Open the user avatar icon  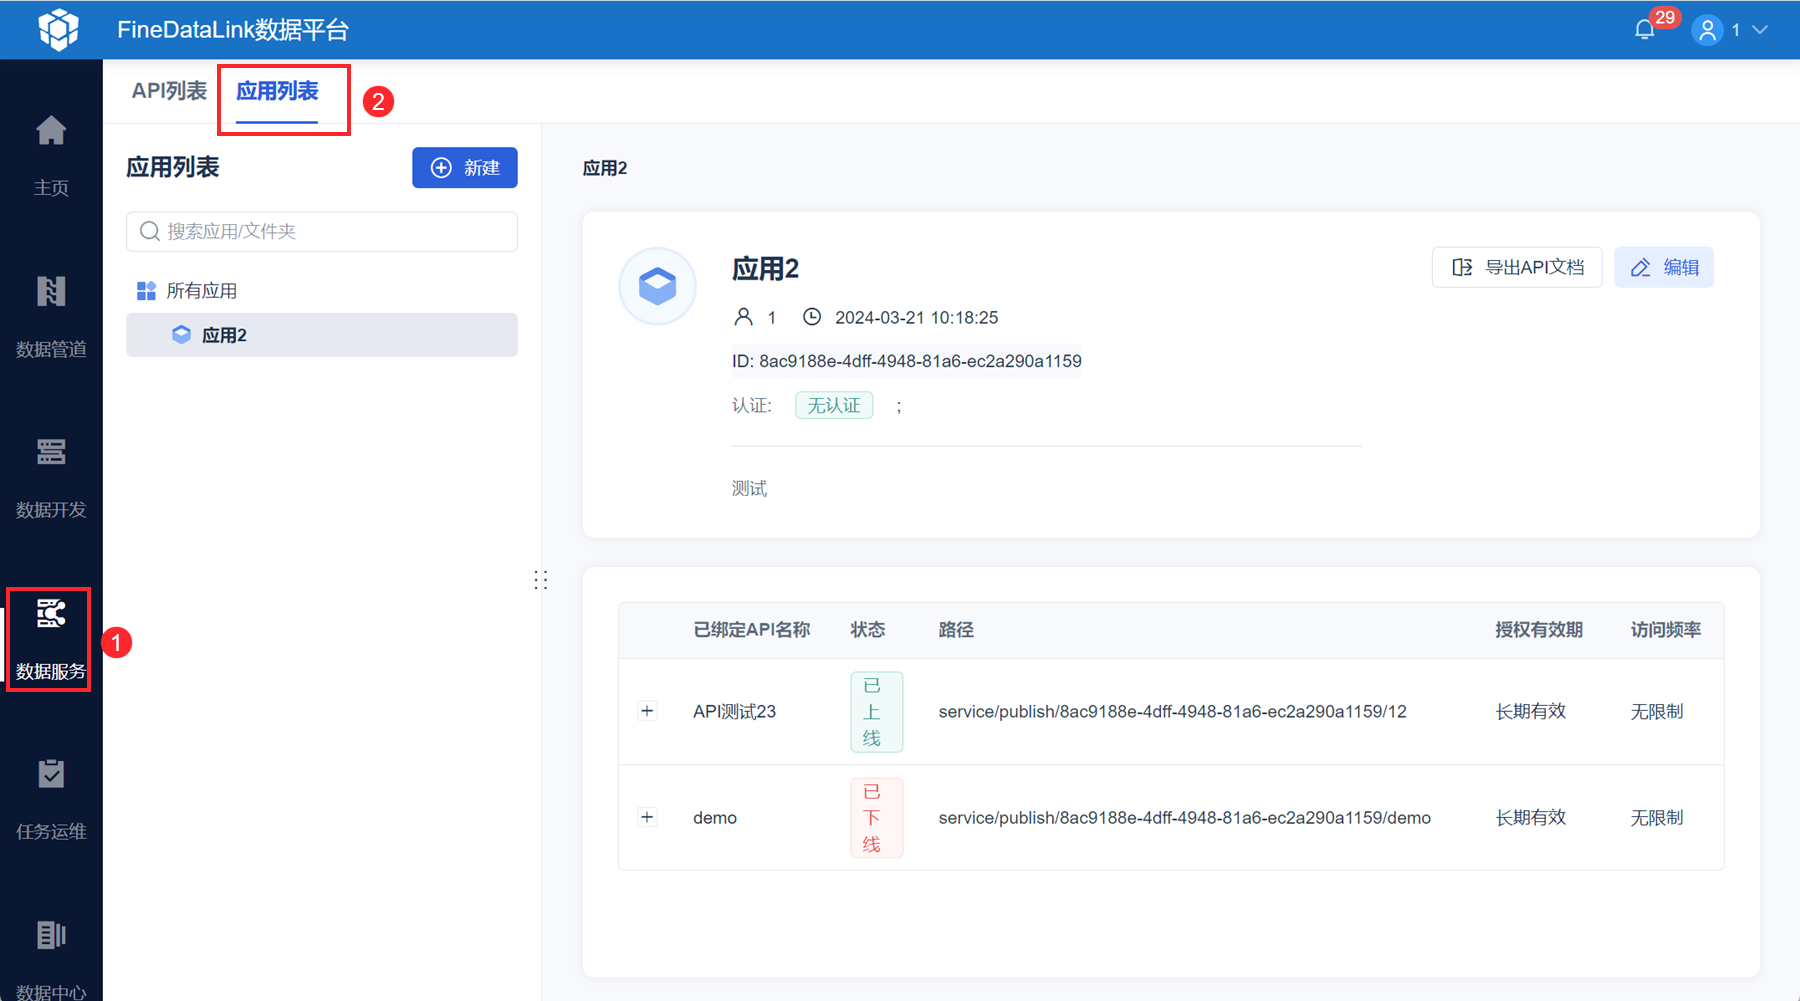point(1708,30)
